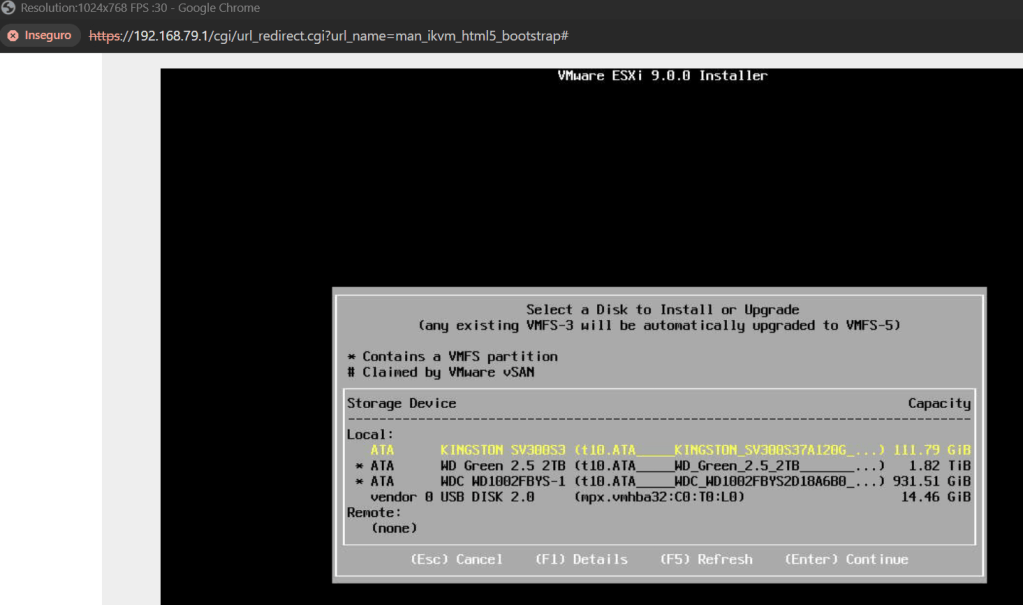Click the 111.79 GiB capacity value
1023x605 pixels.
point(931,450)
